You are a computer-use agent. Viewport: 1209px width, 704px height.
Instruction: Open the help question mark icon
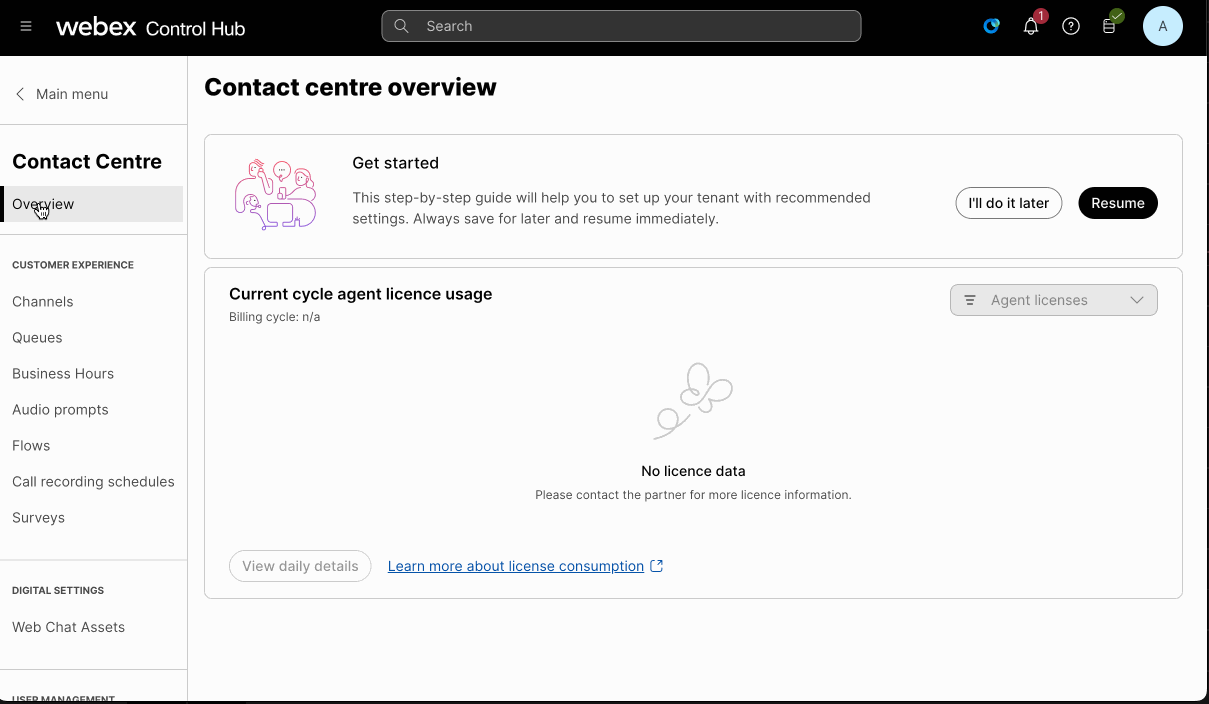point(1071,27)
